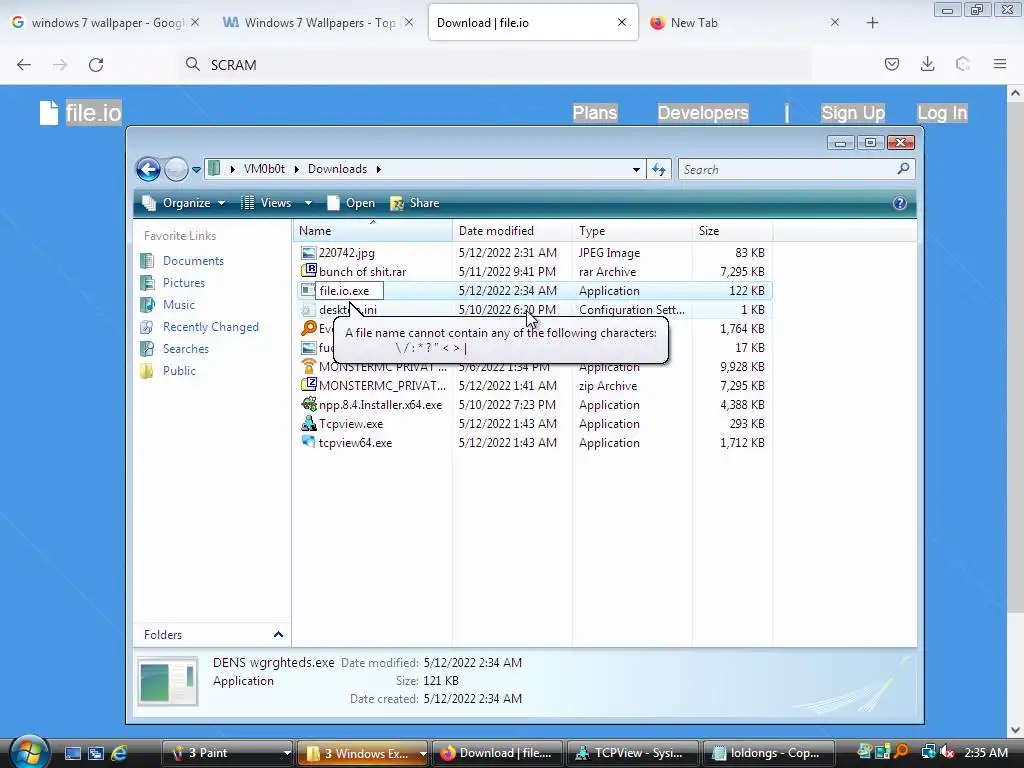Click the browser back arrow
Viewport: 1024px width, 768px height.
point(24,65)
